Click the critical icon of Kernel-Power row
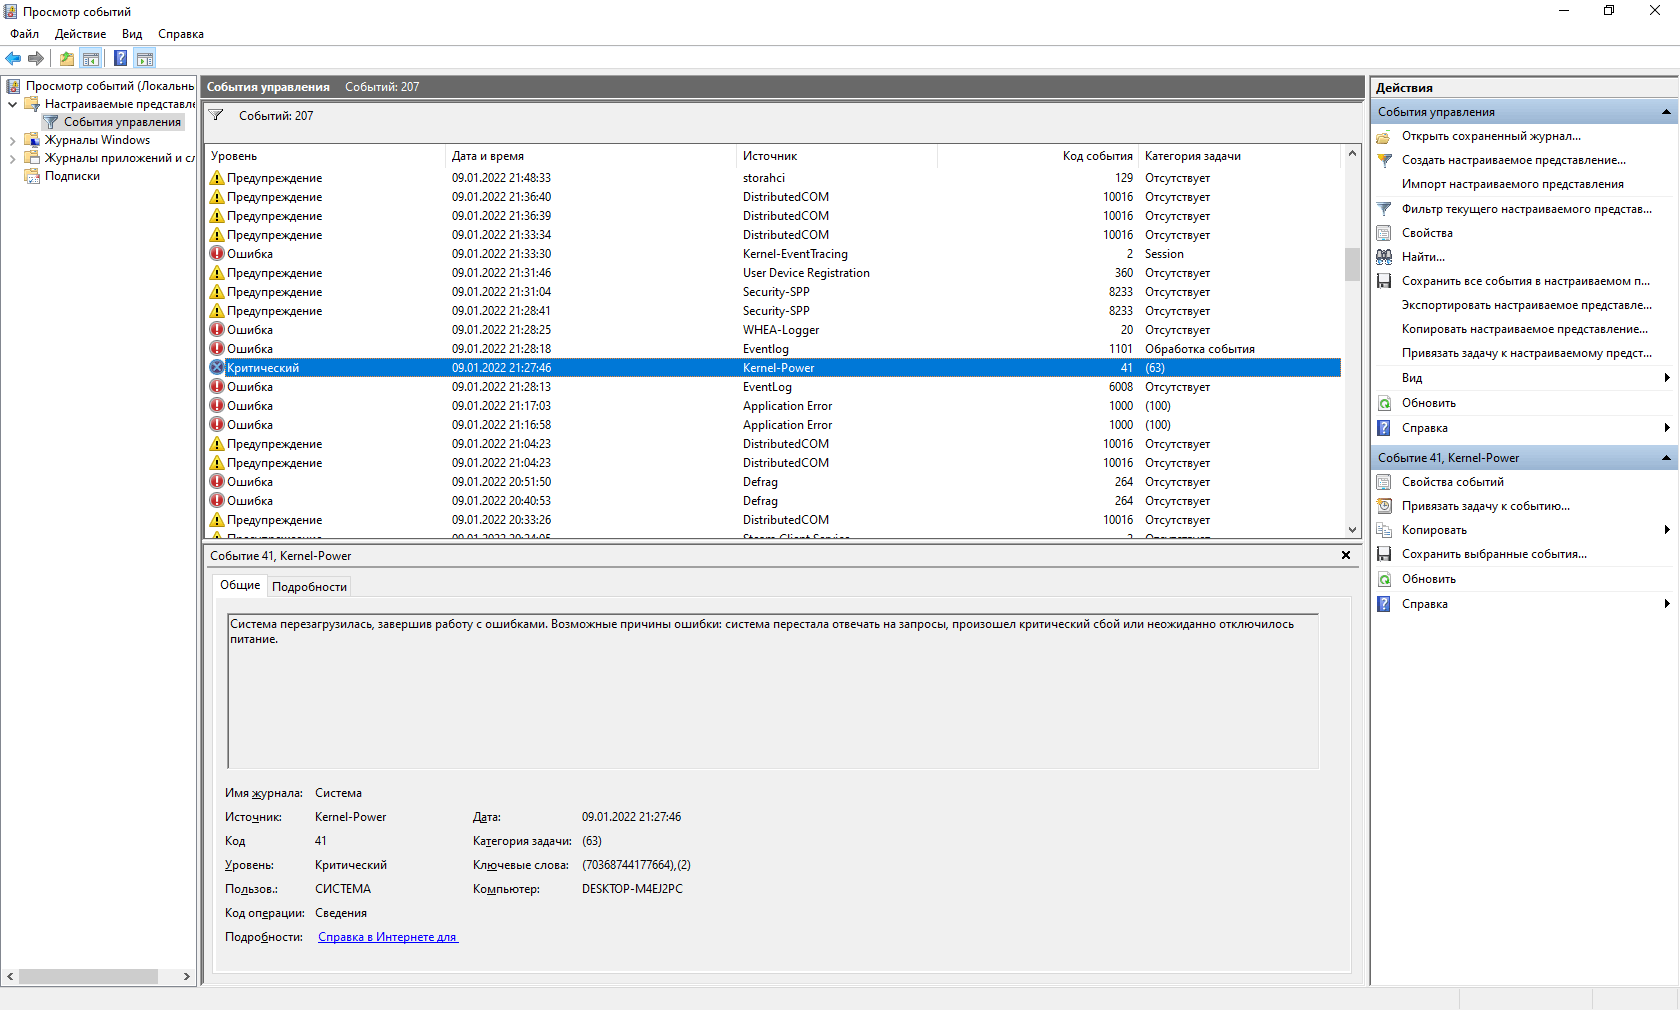 (217, 367)
